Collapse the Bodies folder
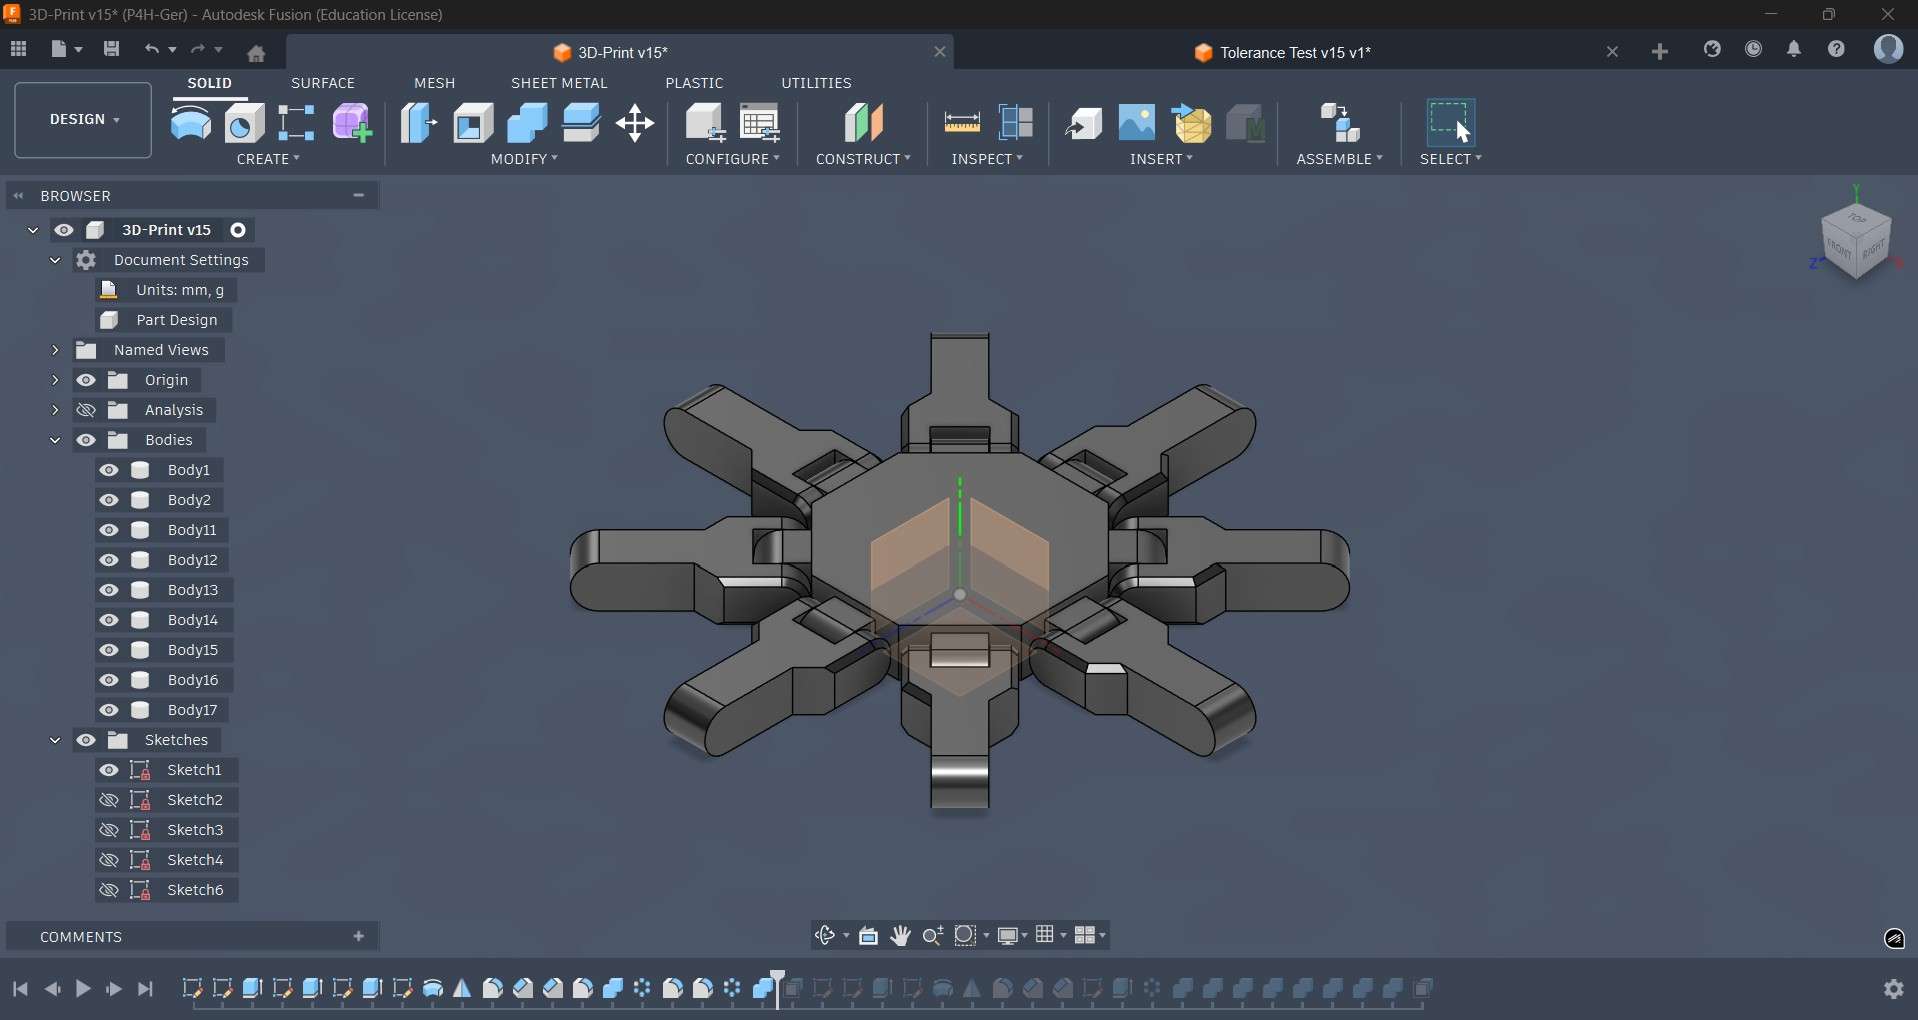The width and height of the screenshot is (1918, 1020). pos(55,440)
